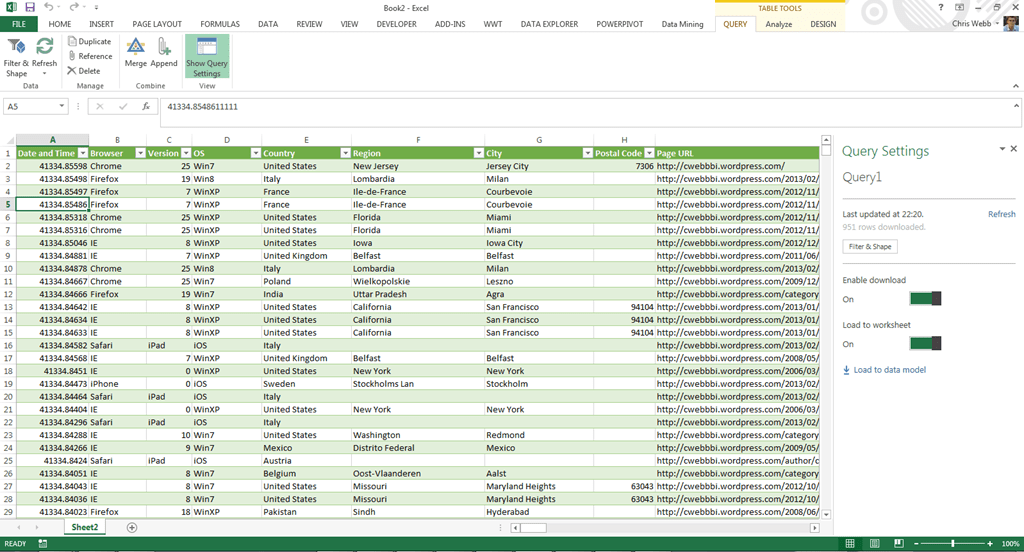
Task: Toggle the Show Query Settings button
Action: click(207, 57)
